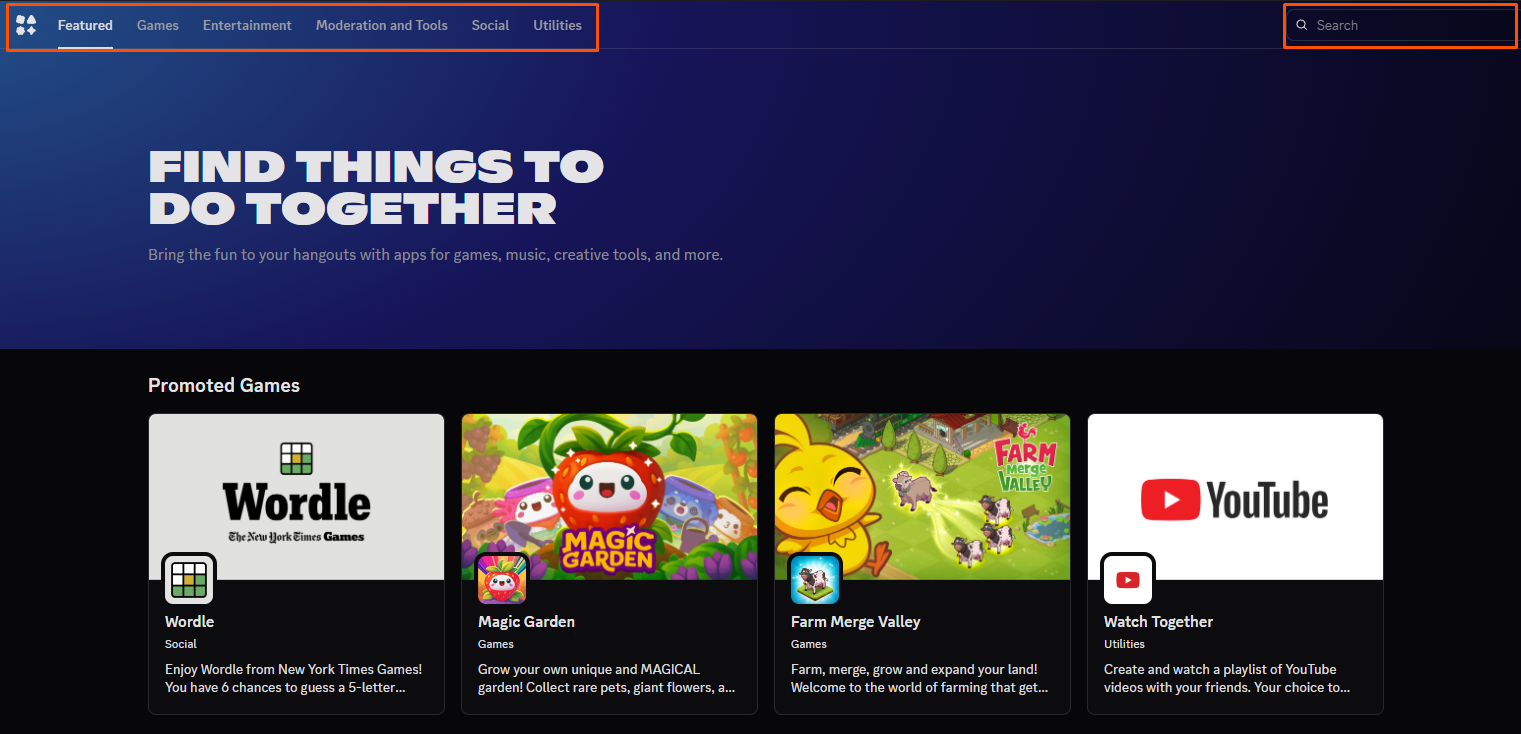Click the app directory logo icon
The image size is (1521, 734).
pyautogui.click(x=26, y=25)
